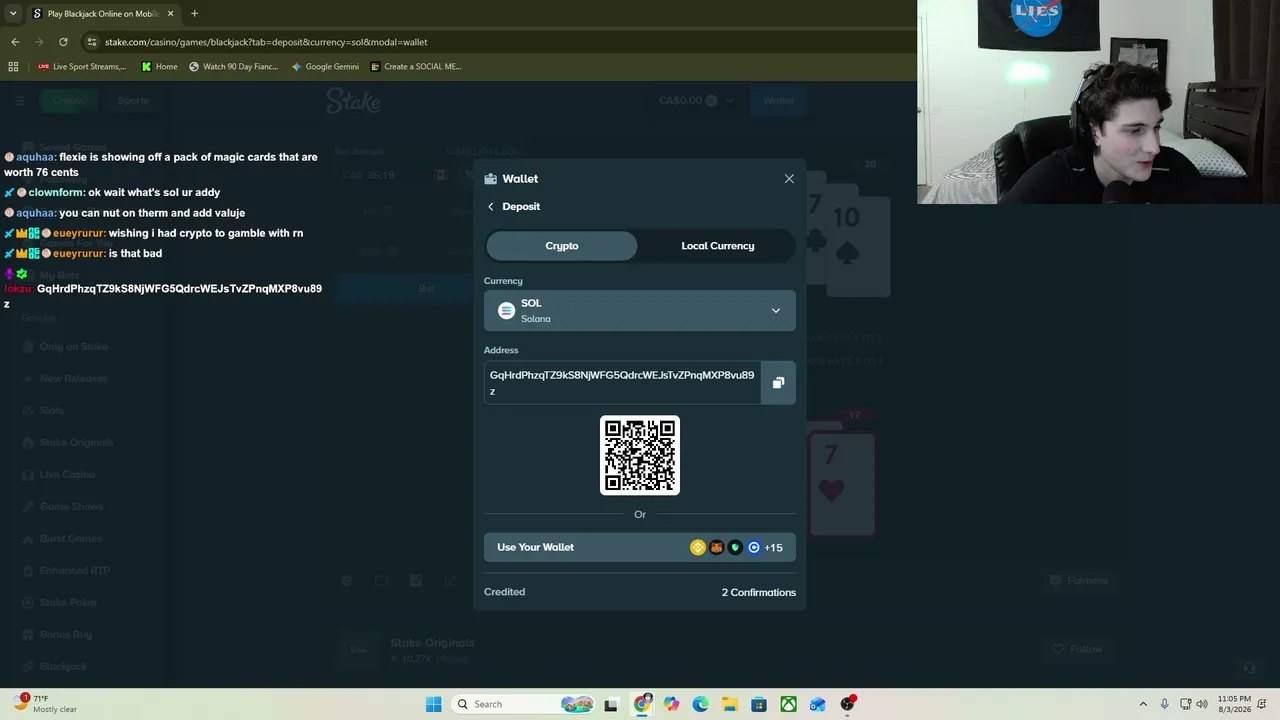The width and height of the screenshot is (1280, 720).
Task: Launch Copilot from the taskbar
Action: tap(671, 704)
